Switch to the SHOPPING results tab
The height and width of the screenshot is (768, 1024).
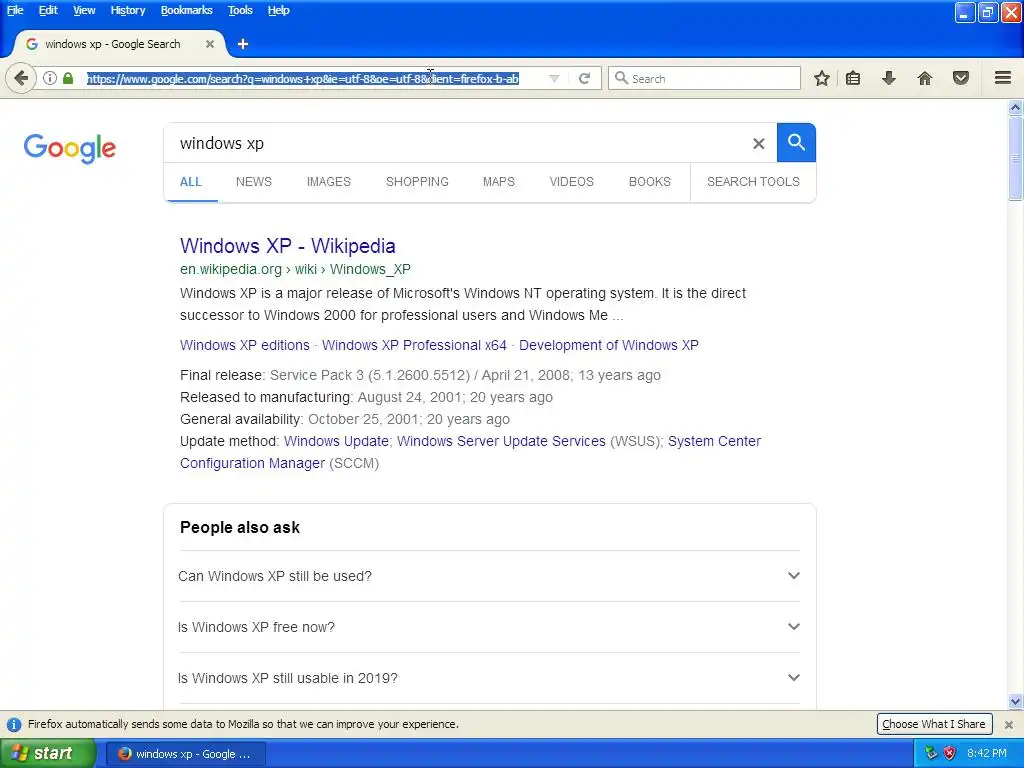tap(417, 182)
